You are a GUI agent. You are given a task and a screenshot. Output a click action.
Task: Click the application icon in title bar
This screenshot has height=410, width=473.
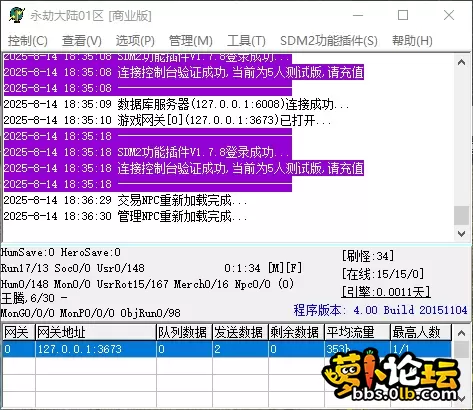[17, 15]
